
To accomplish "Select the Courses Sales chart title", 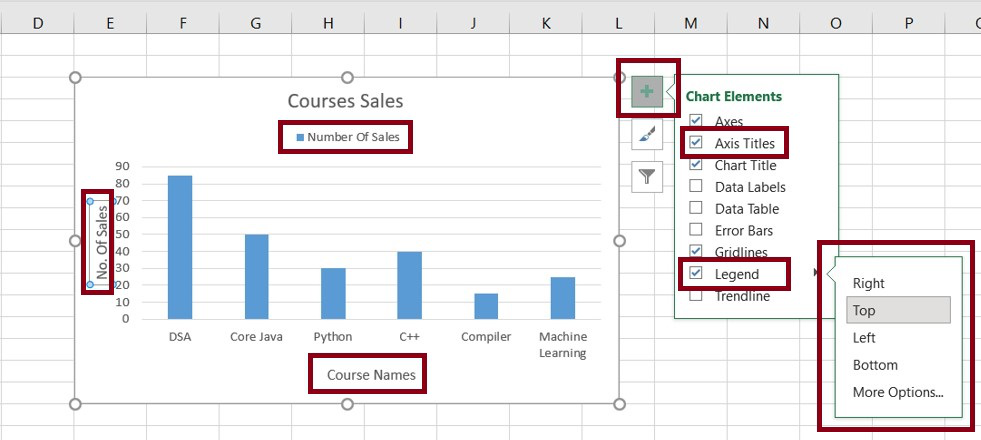I will 345,100.
